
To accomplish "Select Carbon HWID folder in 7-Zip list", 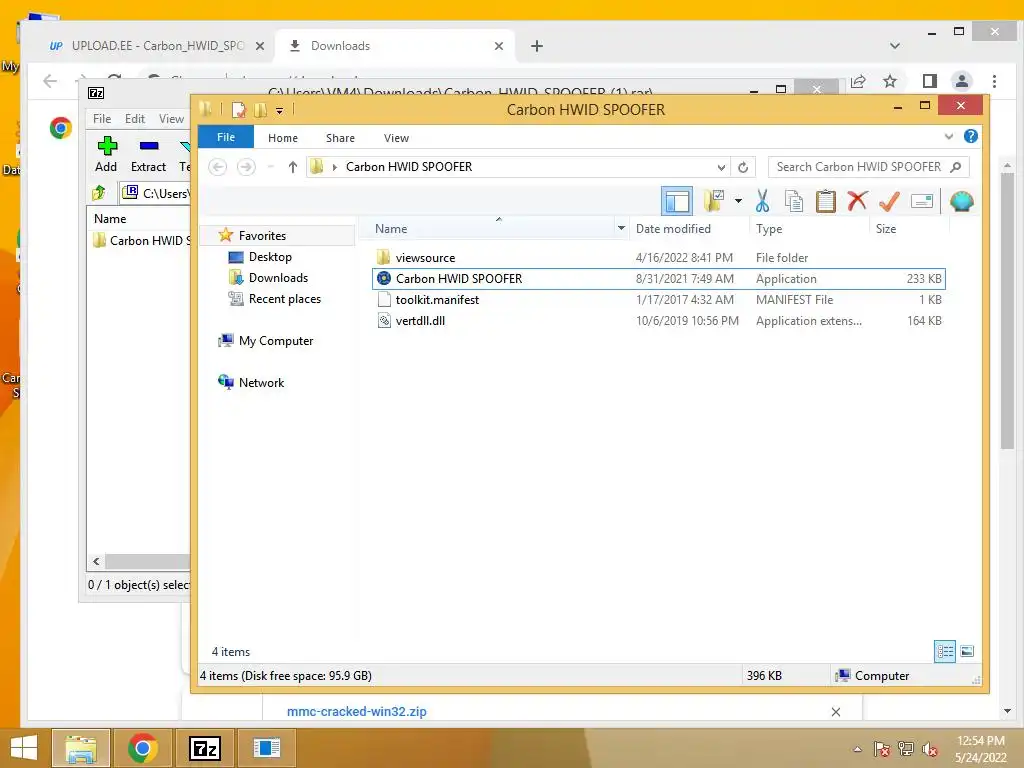I will click(x=142, y=240).
